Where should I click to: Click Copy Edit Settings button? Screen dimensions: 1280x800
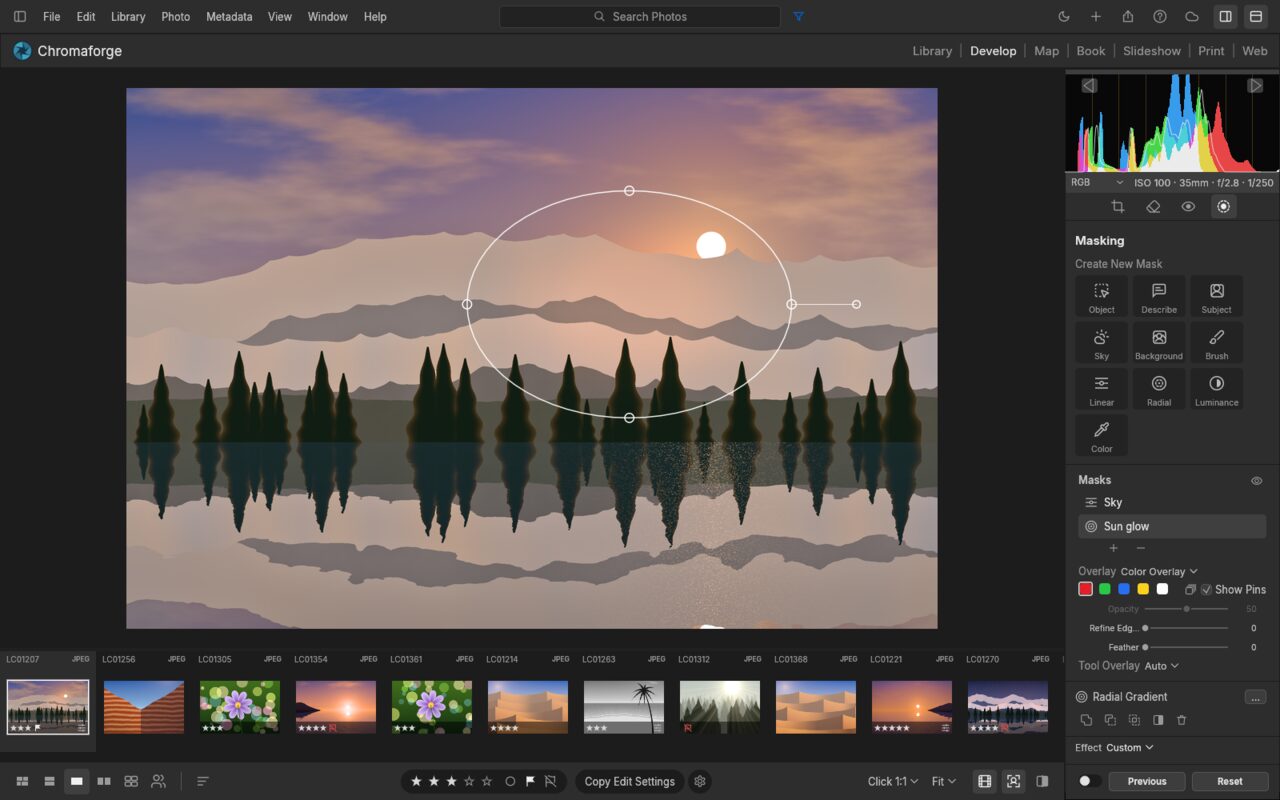(x=630, y=781)
